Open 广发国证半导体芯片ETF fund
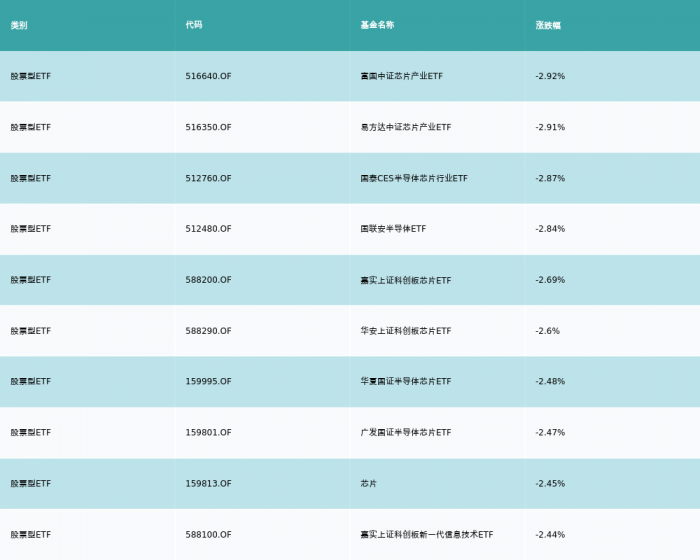 point(405,433)
